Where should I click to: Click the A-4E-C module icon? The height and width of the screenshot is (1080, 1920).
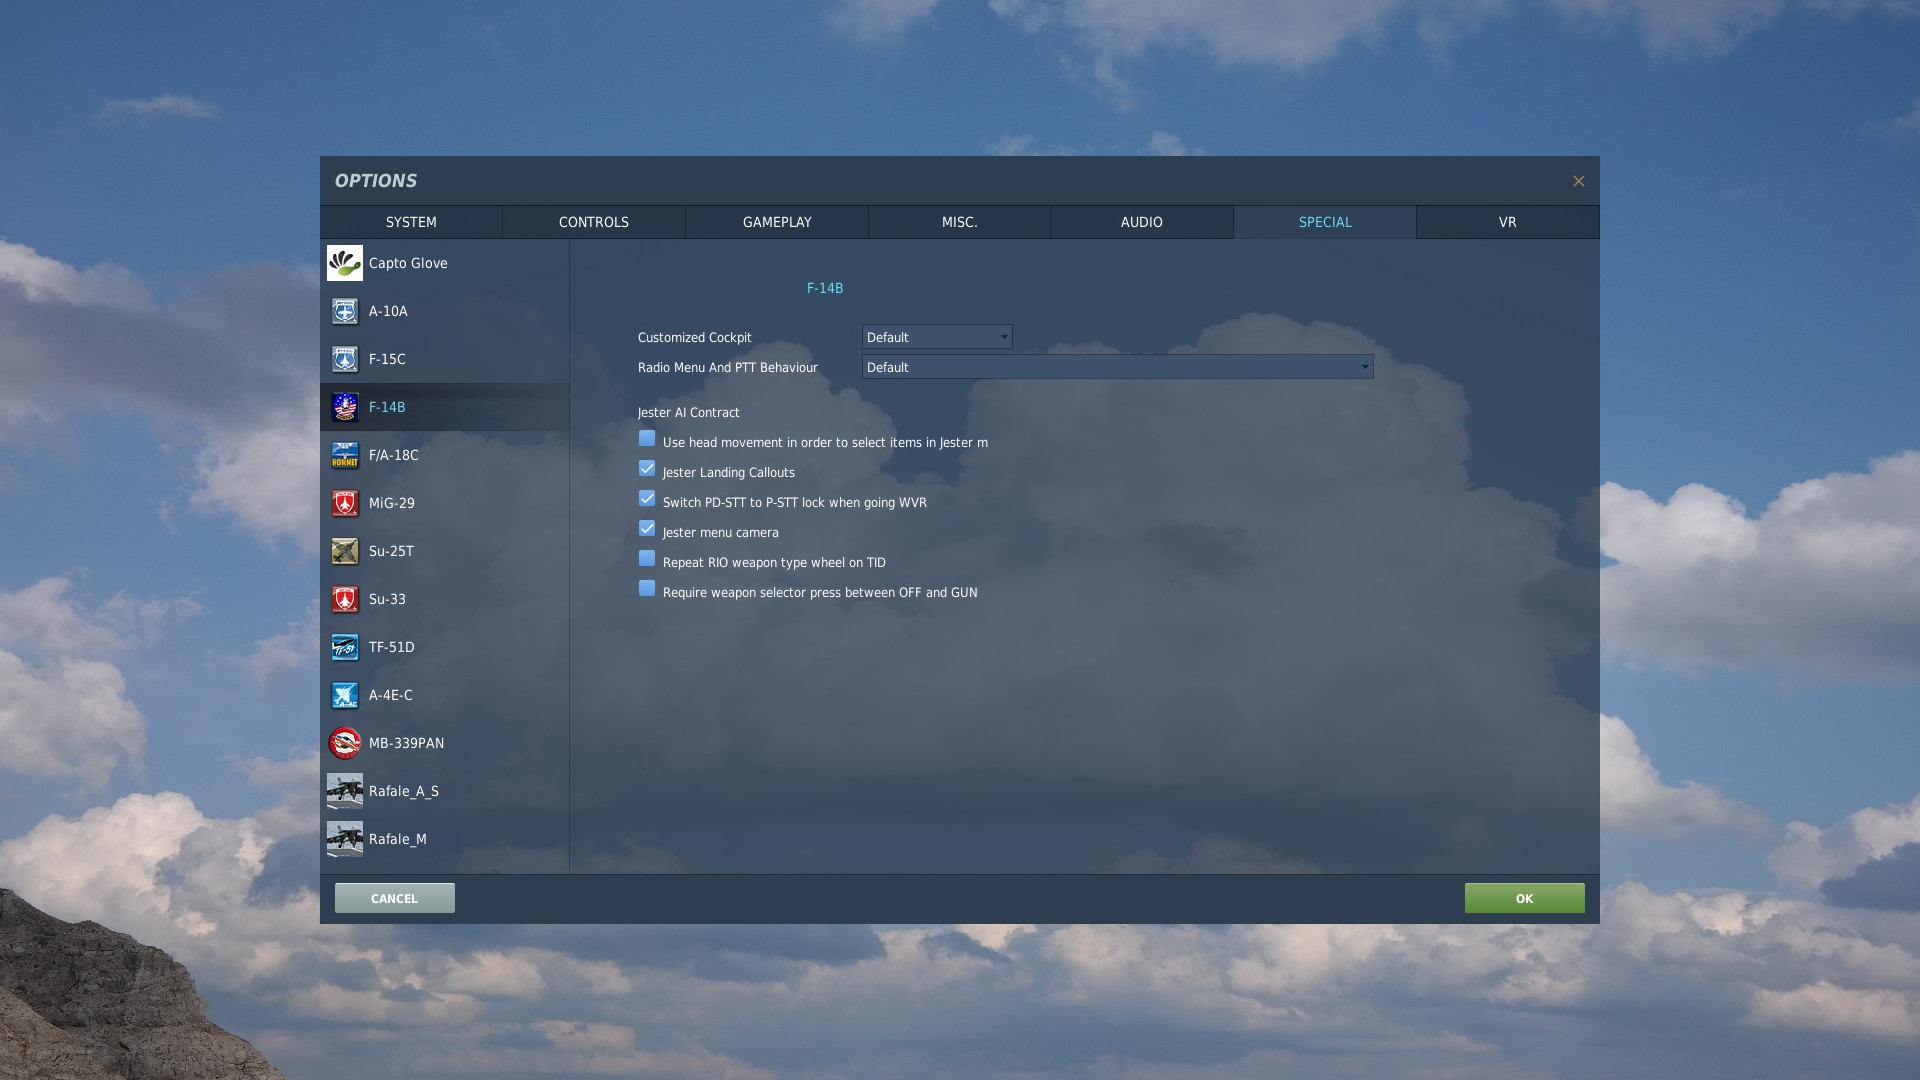click(x=344, y=695)
